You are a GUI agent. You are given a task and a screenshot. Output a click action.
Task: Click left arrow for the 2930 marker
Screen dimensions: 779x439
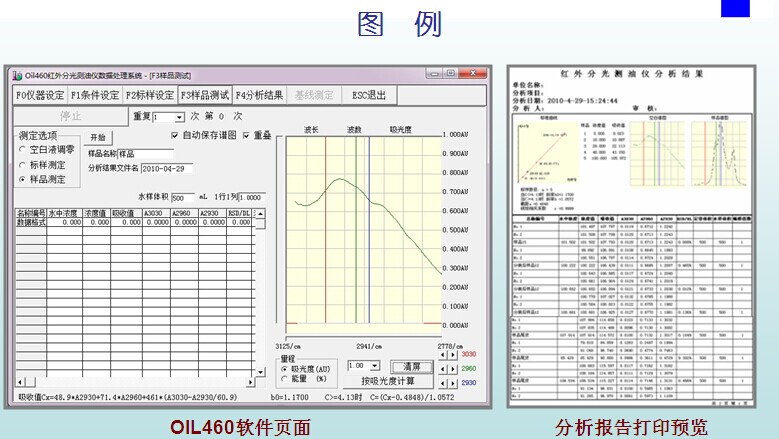pyautogui.click(x=443, y=383)
